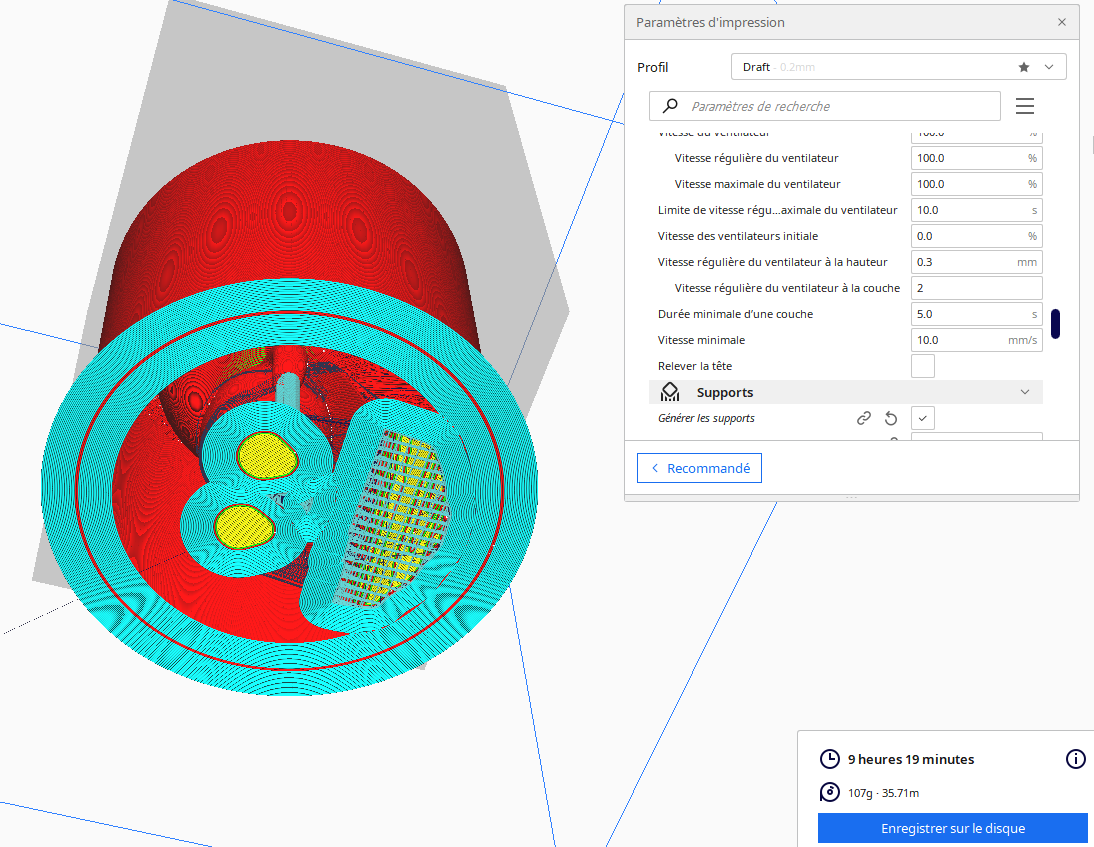
Task: Click Enregistrer sur le disque
Action: [952, 828]
